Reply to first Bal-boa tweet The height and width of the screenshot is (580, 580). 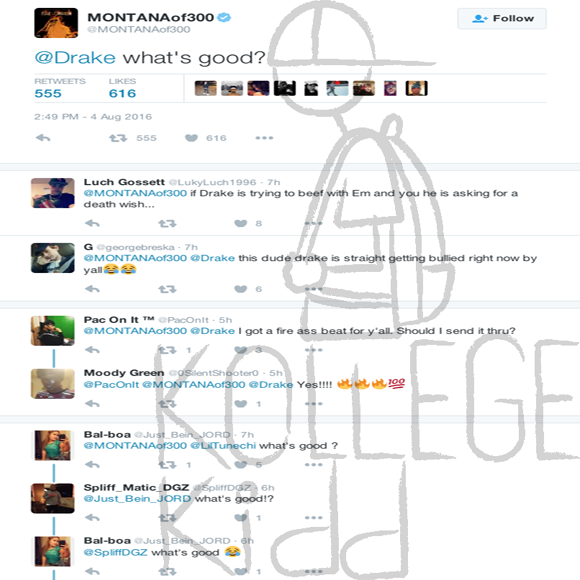pos(92,465)
